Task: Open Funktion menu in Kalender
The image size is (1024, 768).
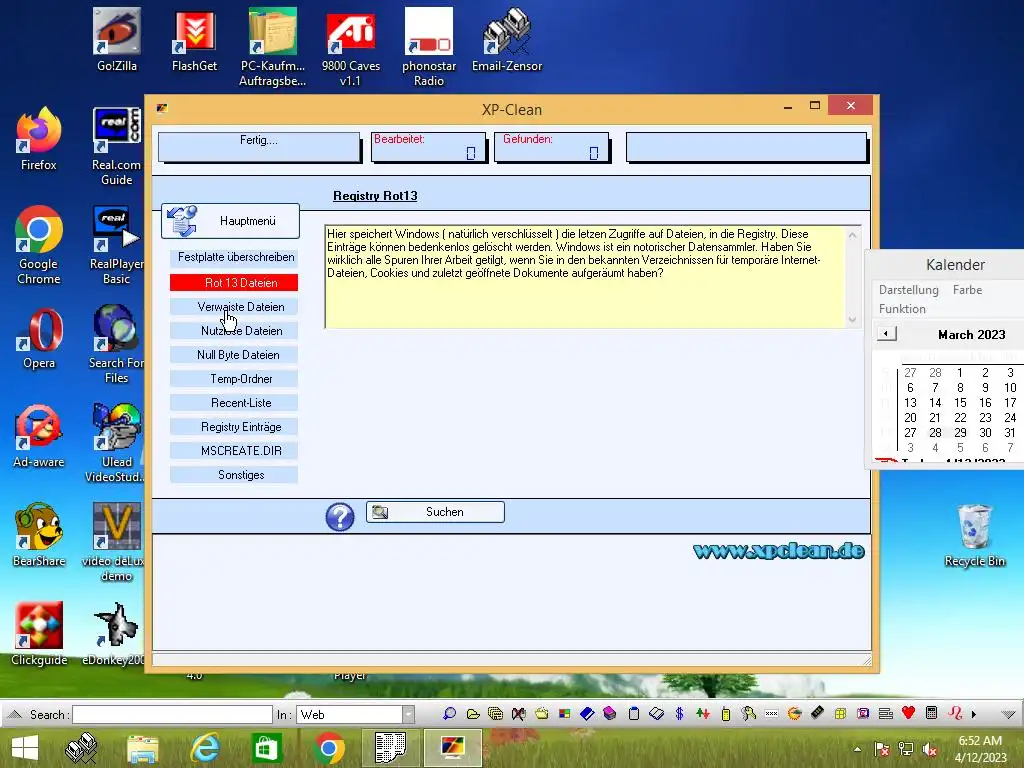Action: click(902, 309)
